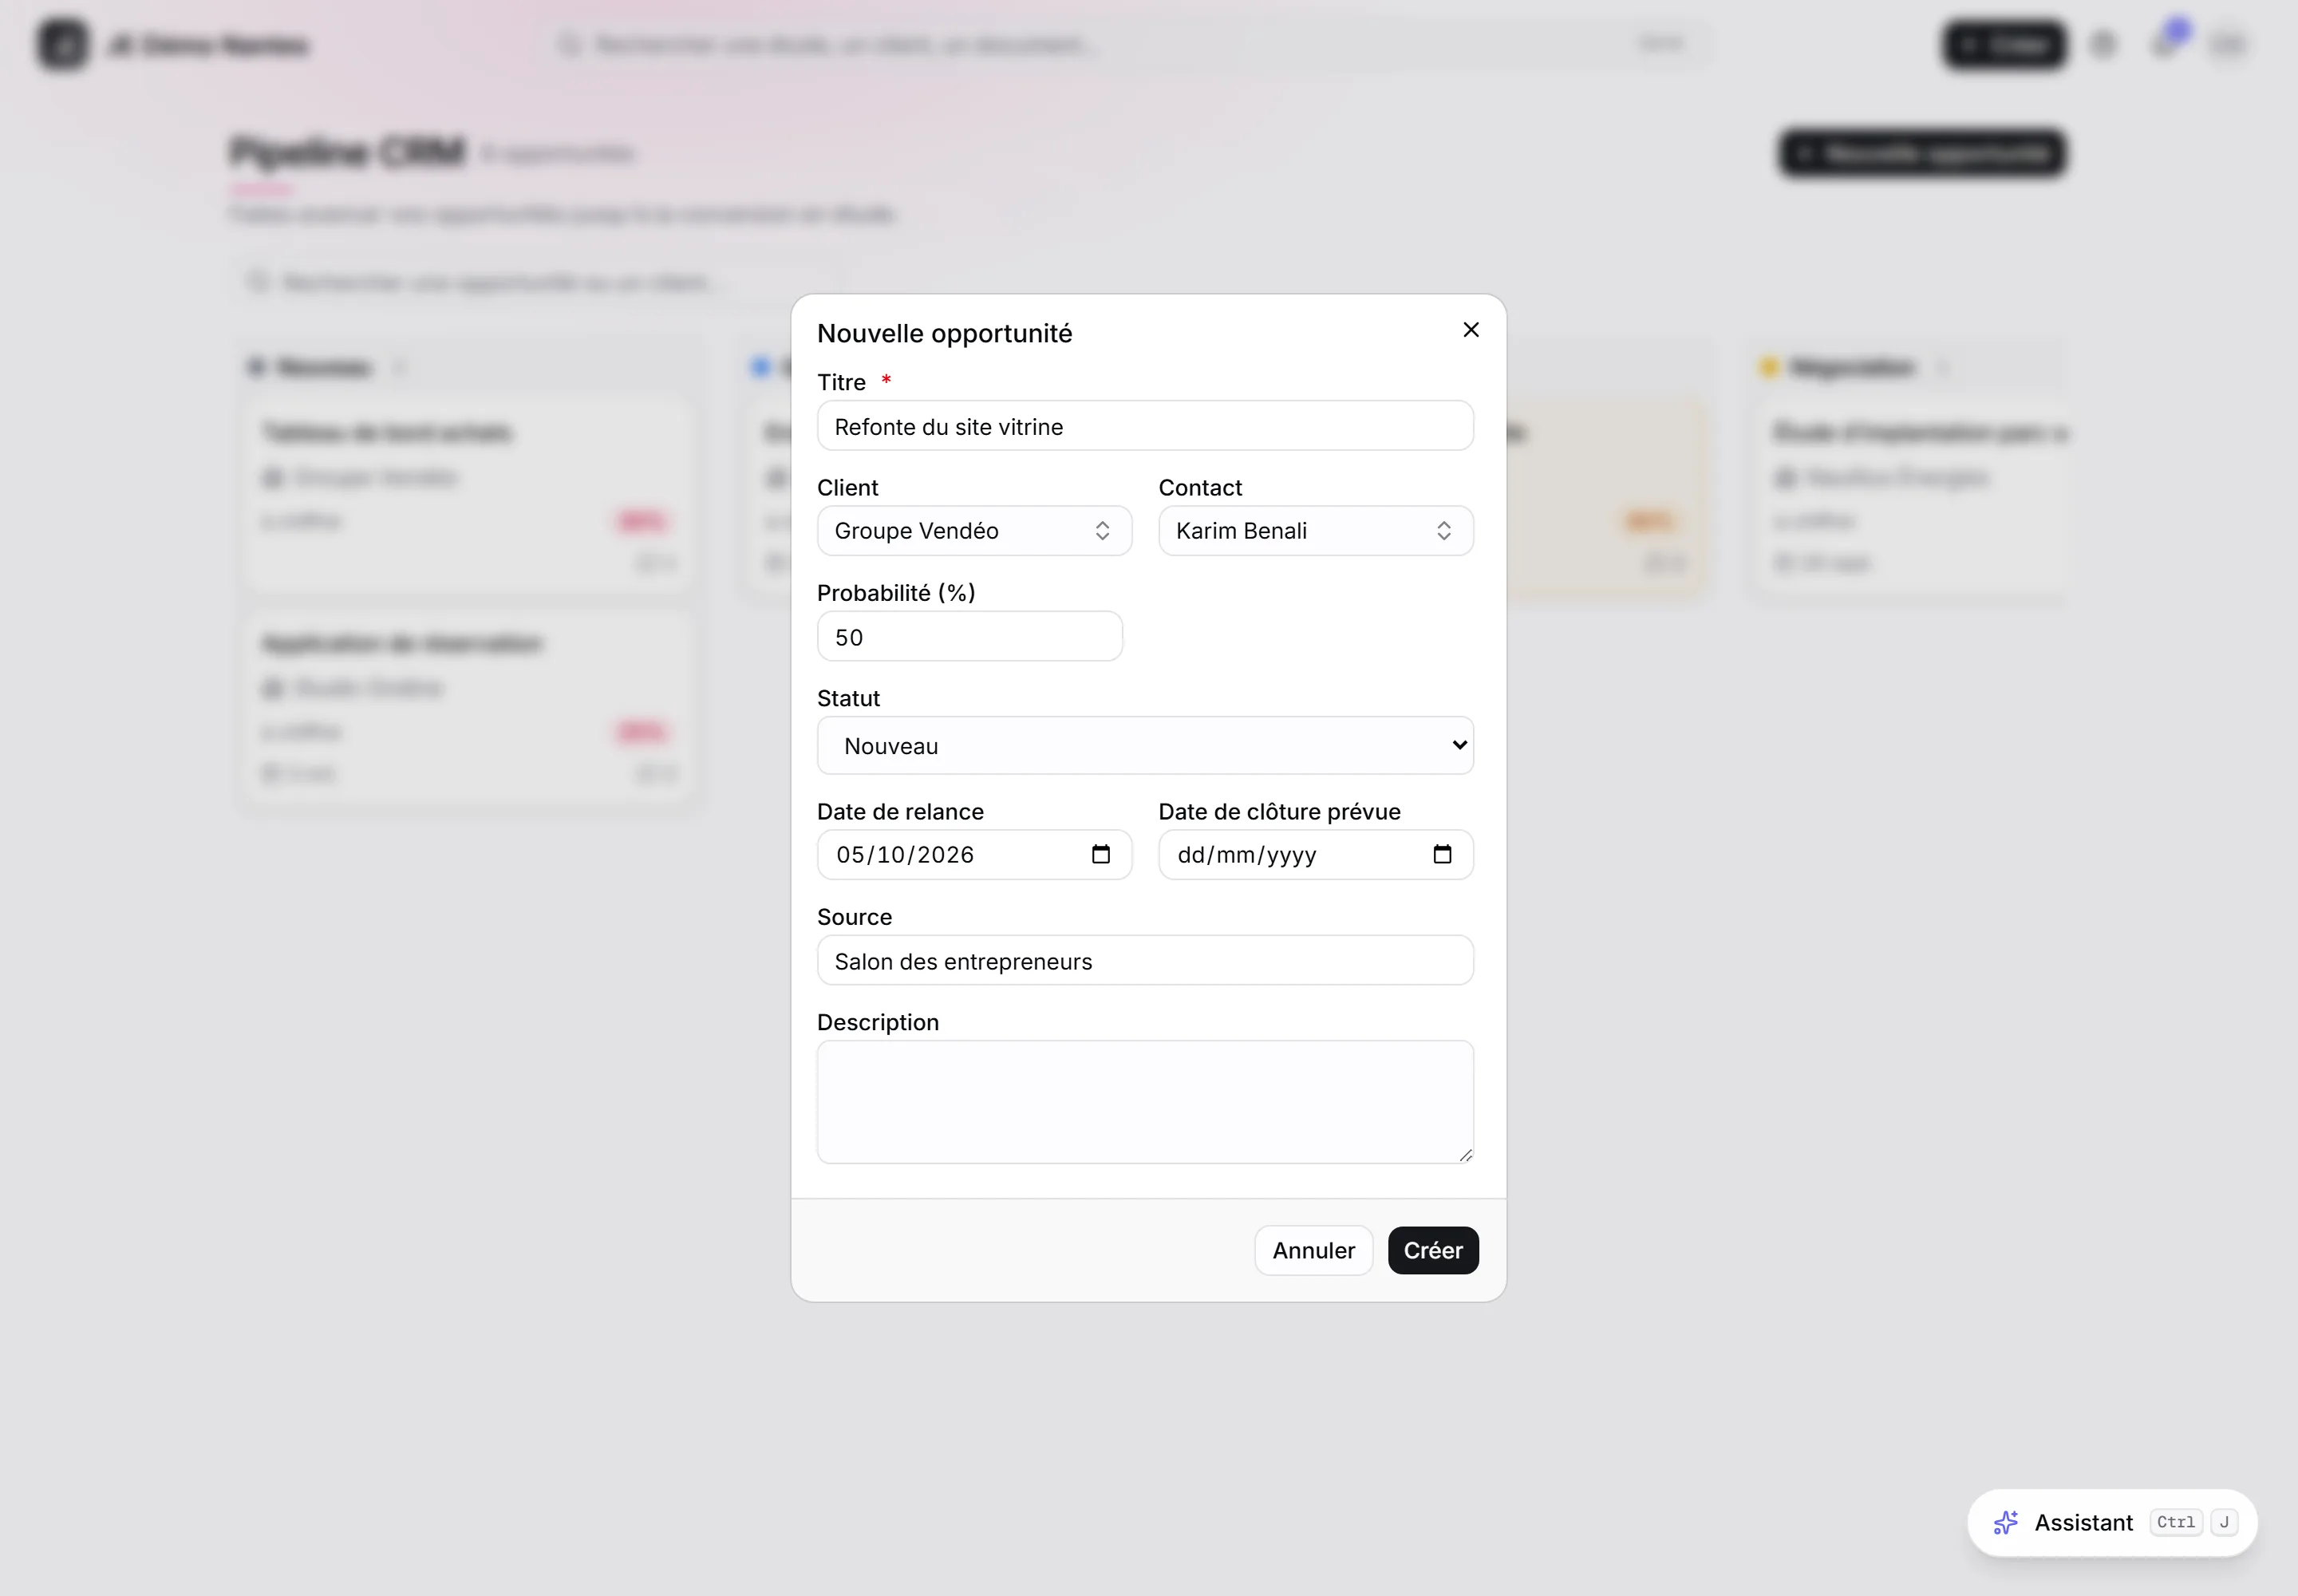The image size is (2298, 1596).
Task: Open the Assistant panel button
Action: [x=2112, y=1522]
